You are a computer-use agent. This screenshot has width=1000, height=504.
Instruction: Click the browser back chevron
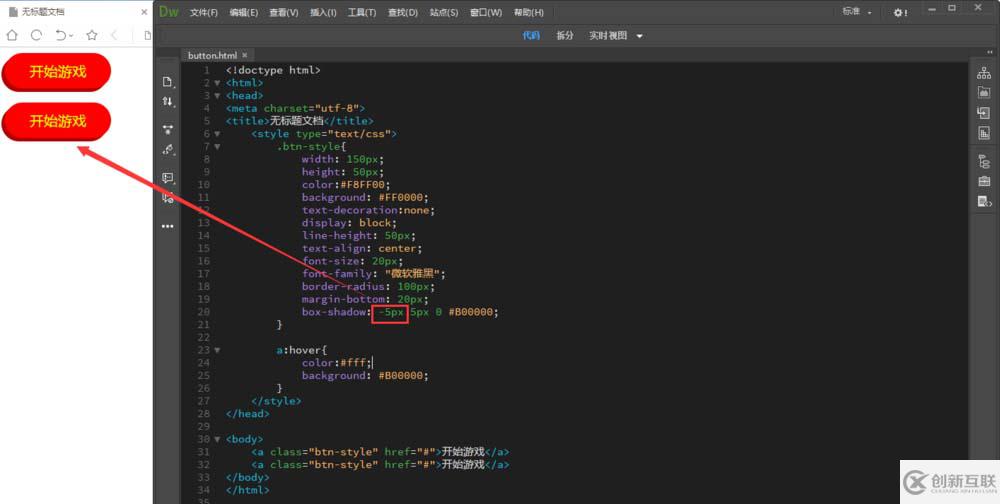(114, 35)
